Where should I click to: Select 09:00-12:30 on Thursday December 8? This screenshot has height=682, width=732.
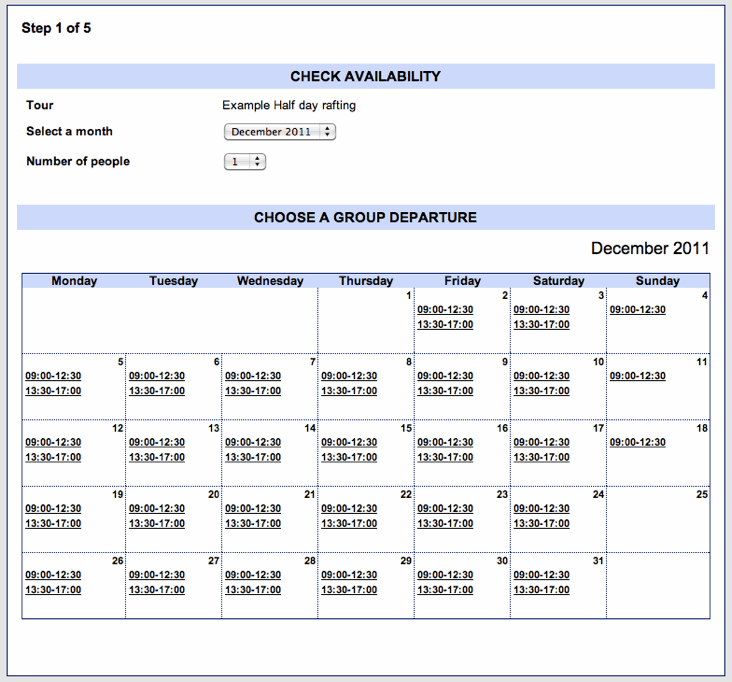tap(349, 376)
